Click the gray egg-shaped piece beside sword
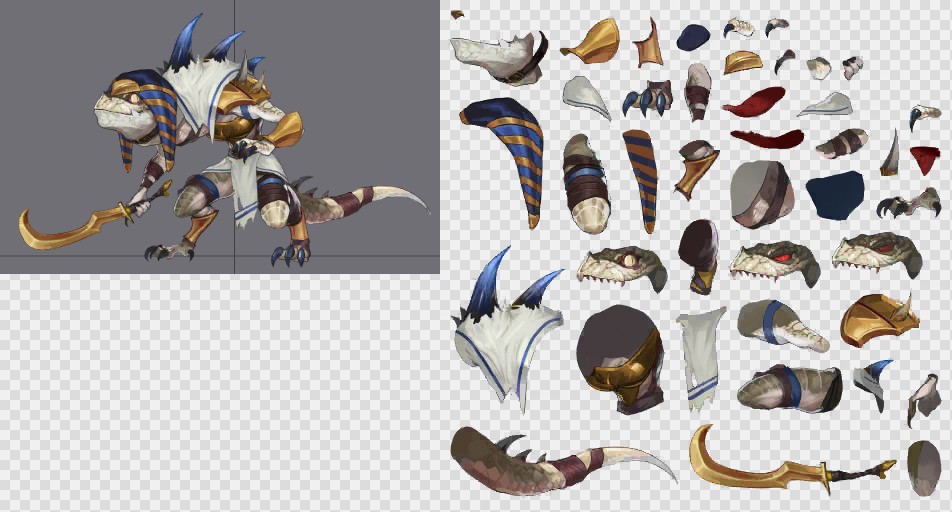Screen dimensions: 952x512 924,466
